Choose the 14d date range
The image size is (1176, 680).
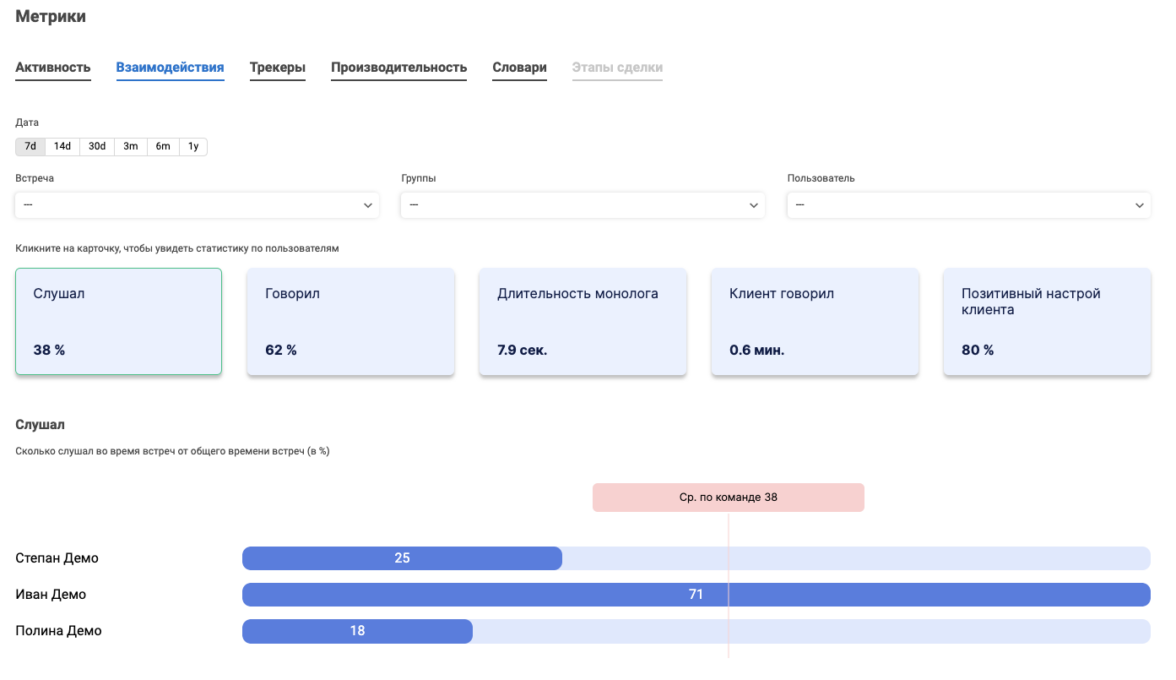click(62, 146)
